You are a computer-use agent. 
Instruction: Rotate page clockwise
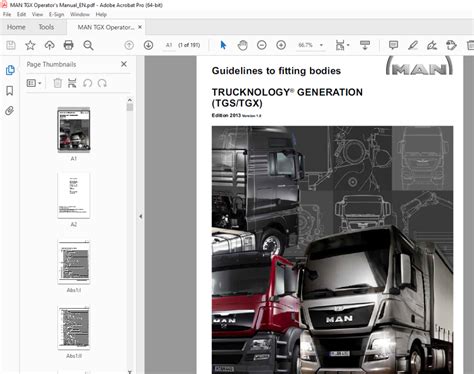pyautogui.click(x=102, y=83)
